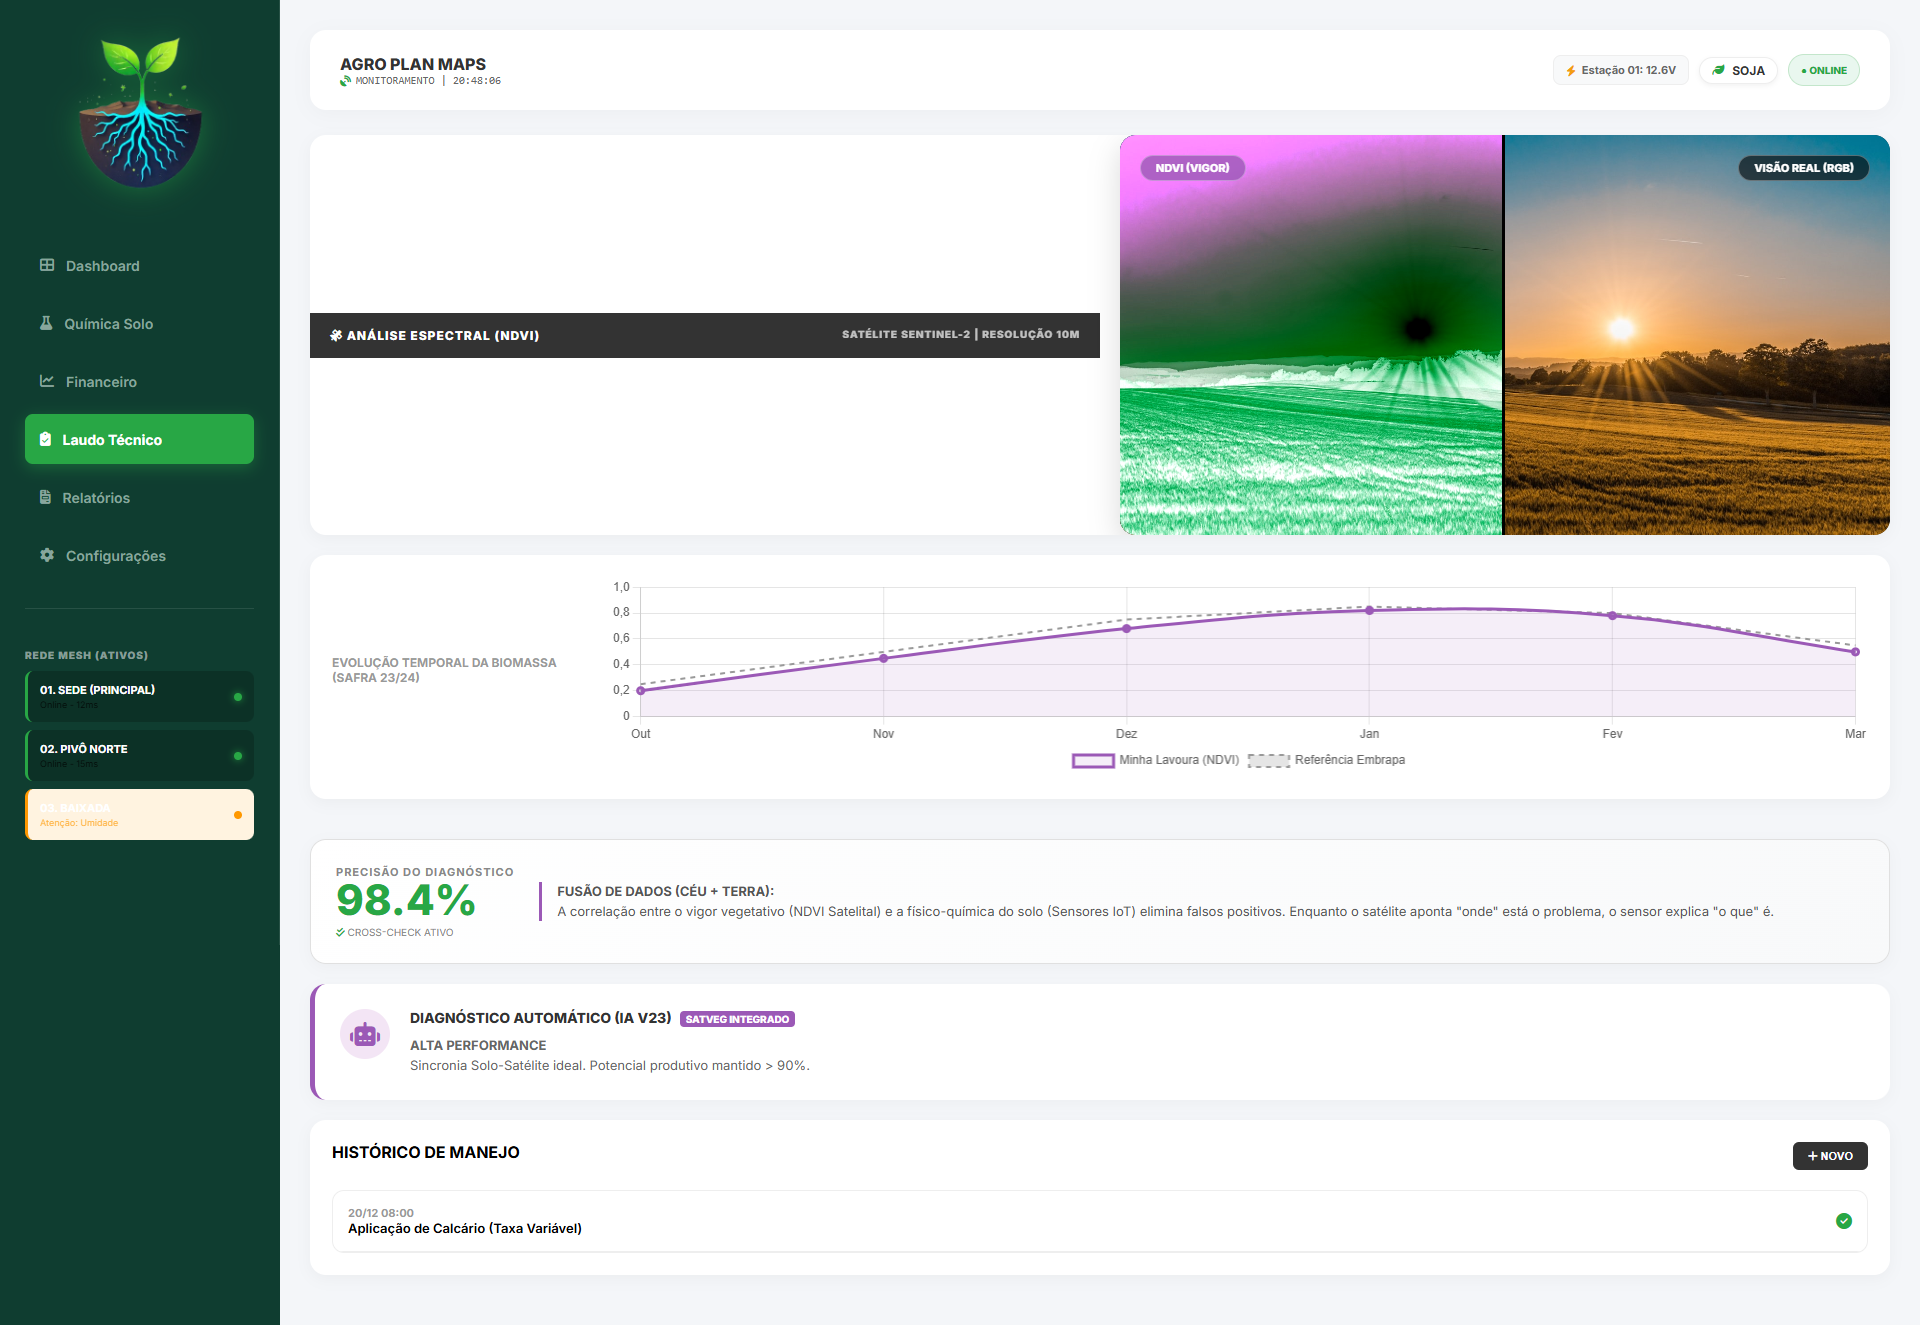
Task: Click the SOJA crop badge
Action: coord(1738,70)
